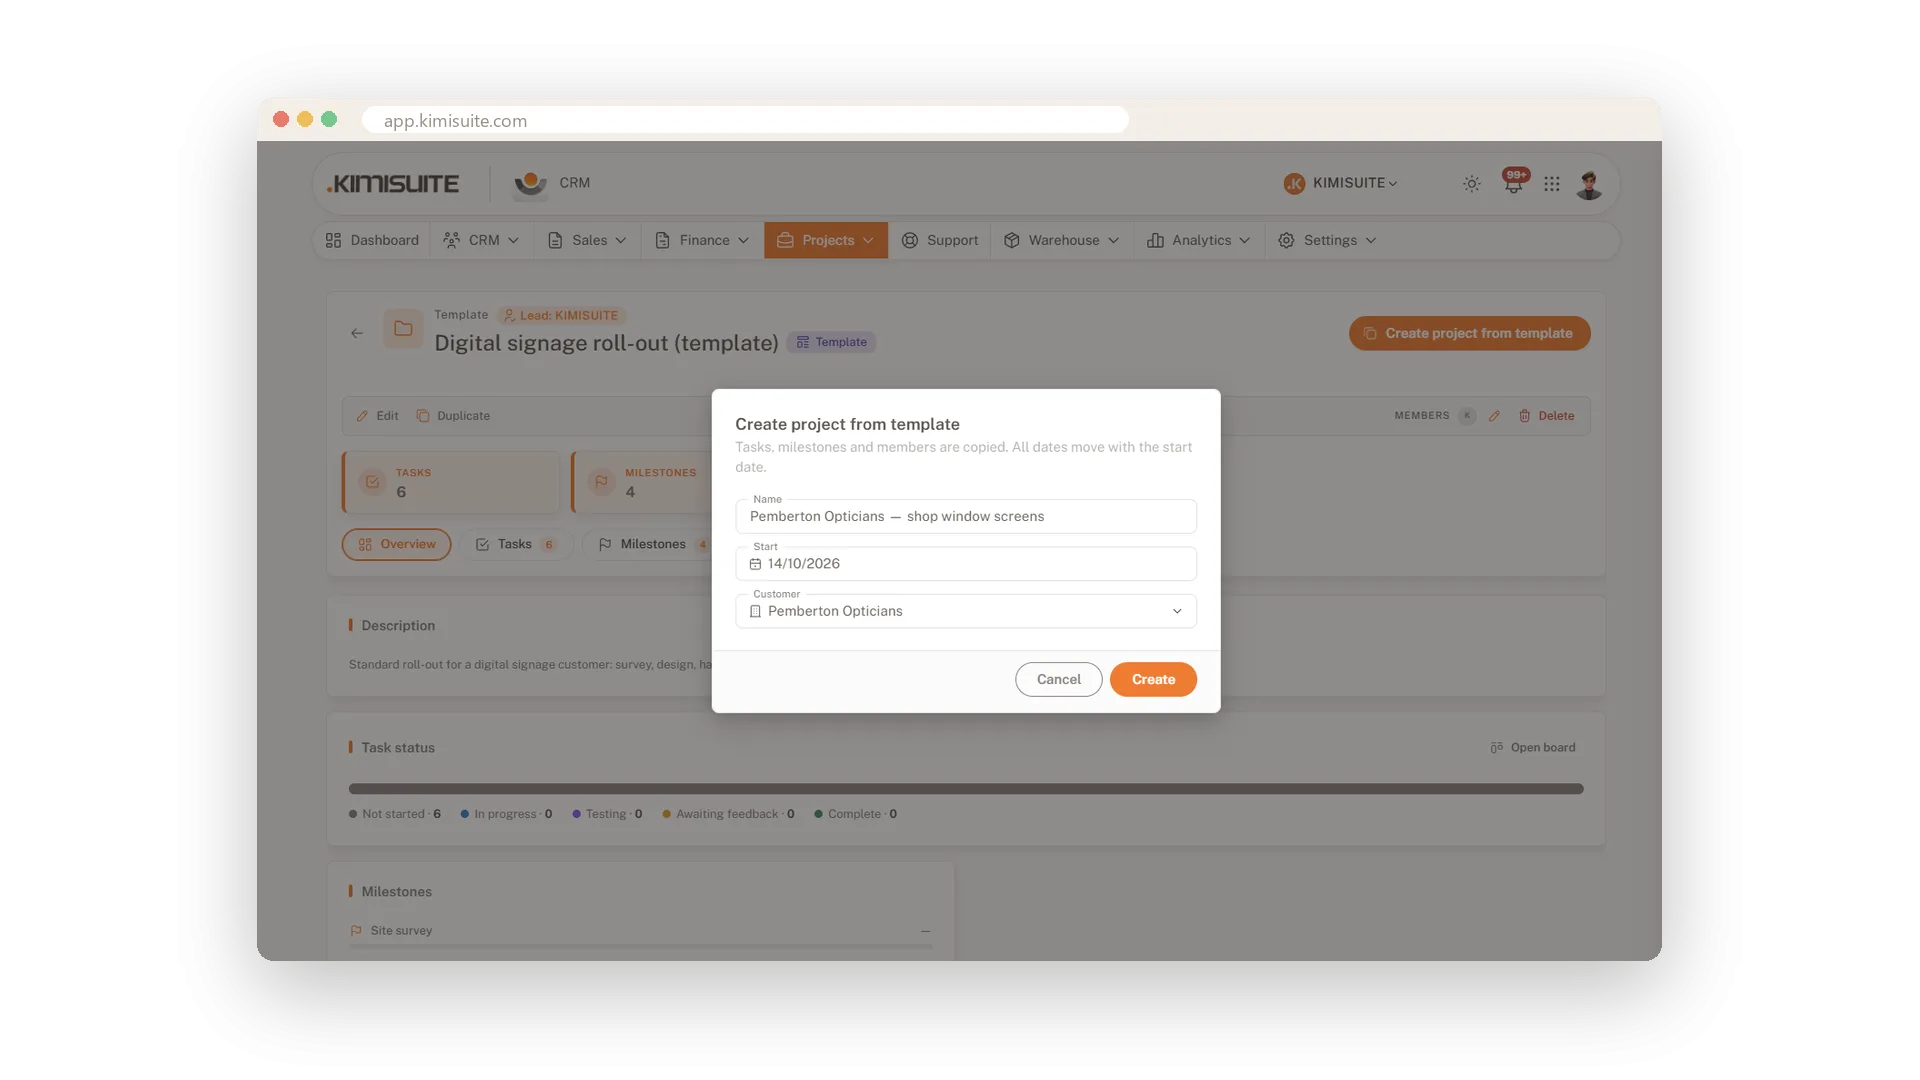Click the pencil icon next to Members

click(x=1494, y=416)
